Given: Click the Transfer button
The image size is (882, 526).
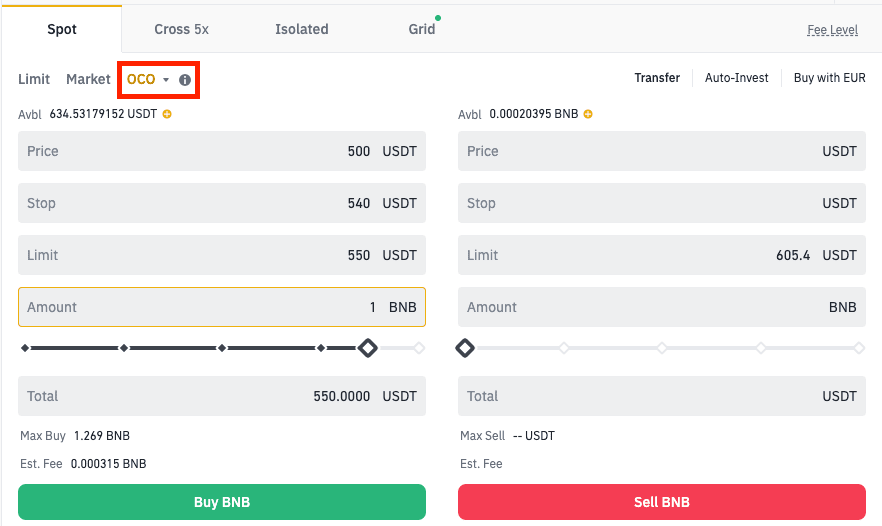Looking at the screenshot, I should coord(657,78).
